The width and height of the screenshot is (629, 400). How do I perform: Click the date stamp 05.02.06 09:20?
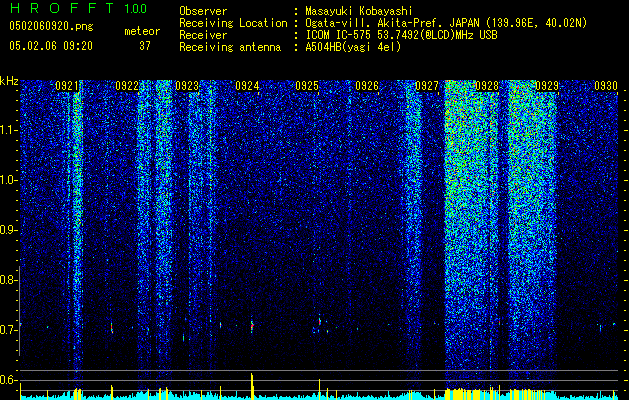tap(51, 46)
